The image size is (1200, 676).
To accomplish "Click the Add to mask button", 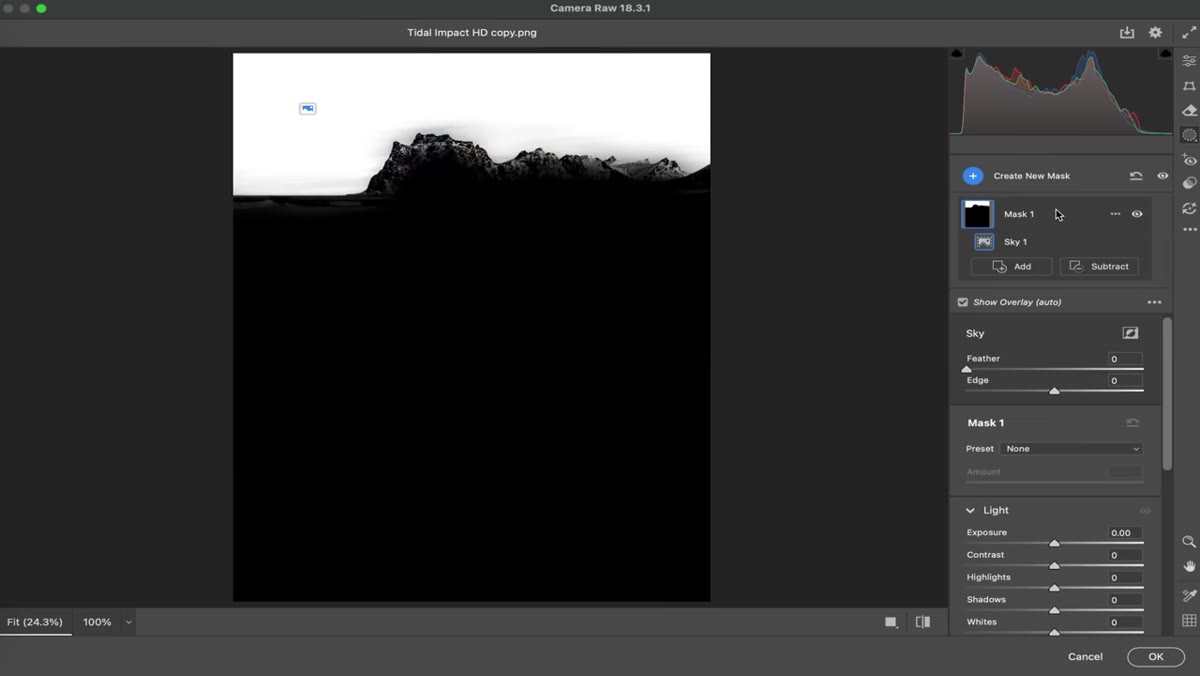I will 1011,267.
